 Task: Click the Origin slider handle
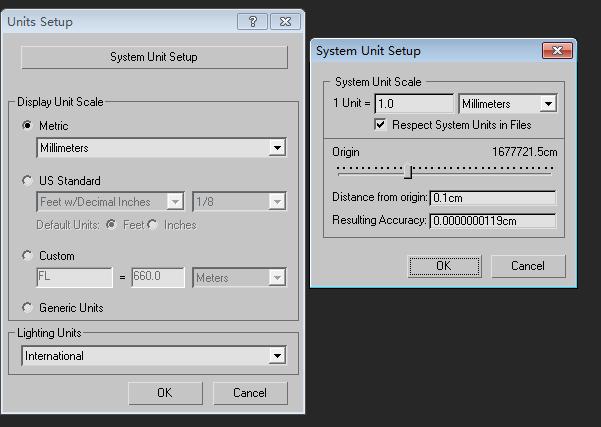tap(407, 171)
